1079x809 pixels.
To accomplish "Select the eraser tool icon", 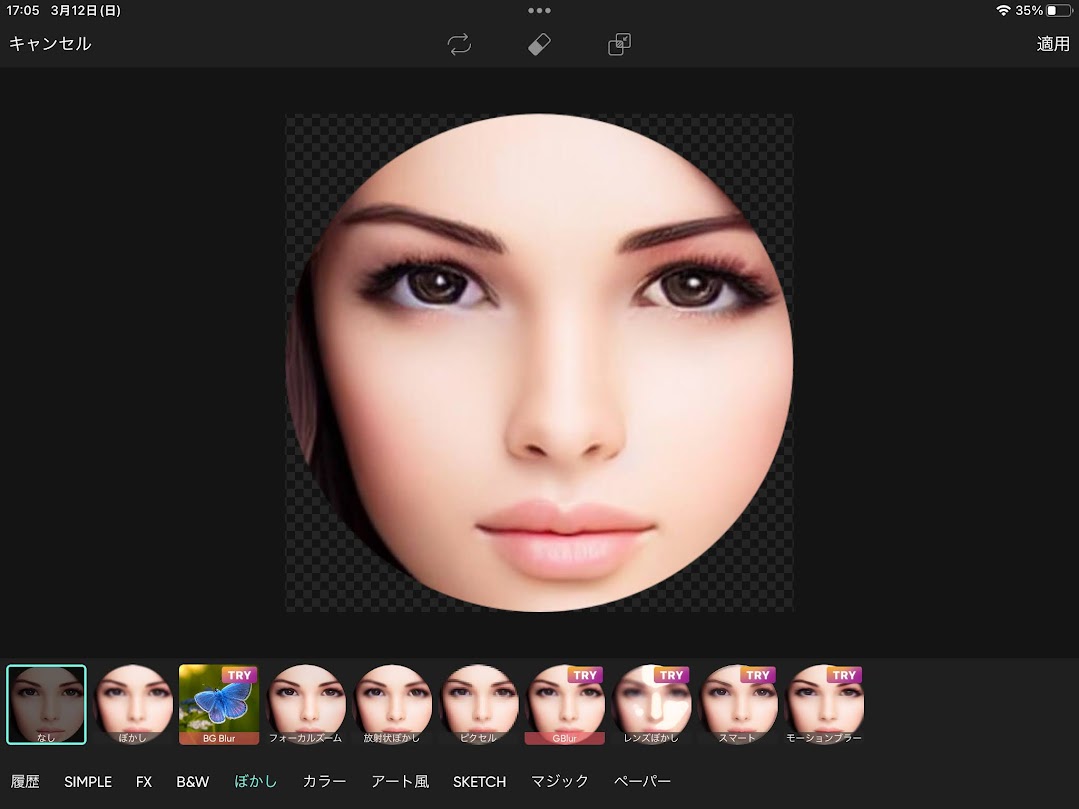I will click(539, 44).
